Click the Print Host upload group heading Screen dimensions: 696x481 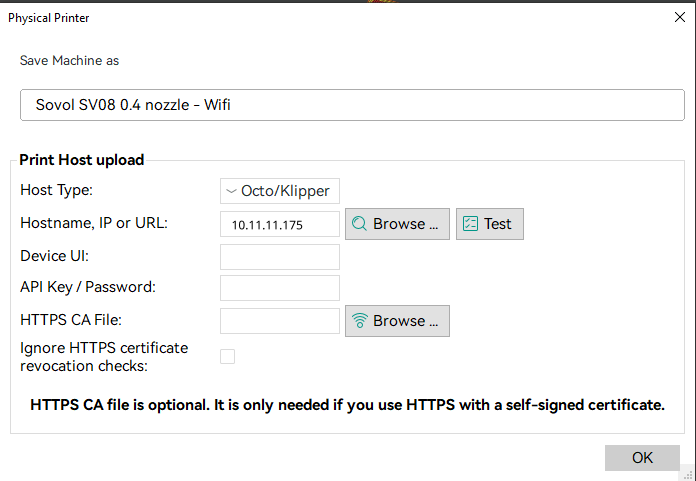pos(82,160)
